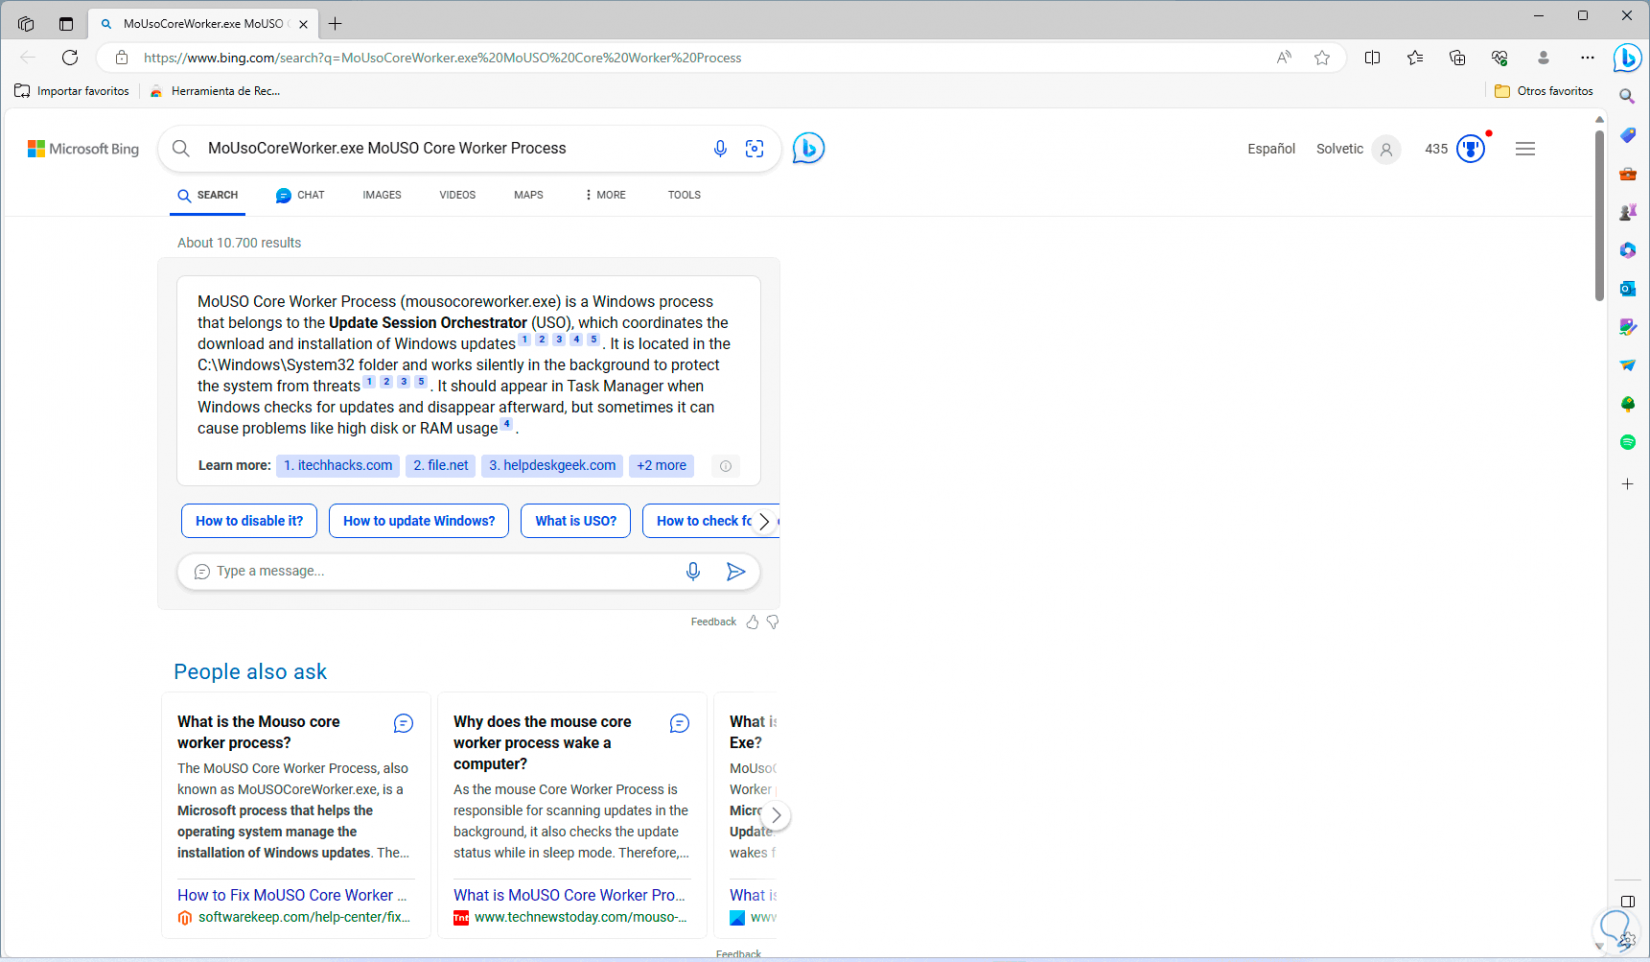Open Bing Chat from the Edge toolbar corner
The image size is (1650, 962).
(x=1627, y=58)
